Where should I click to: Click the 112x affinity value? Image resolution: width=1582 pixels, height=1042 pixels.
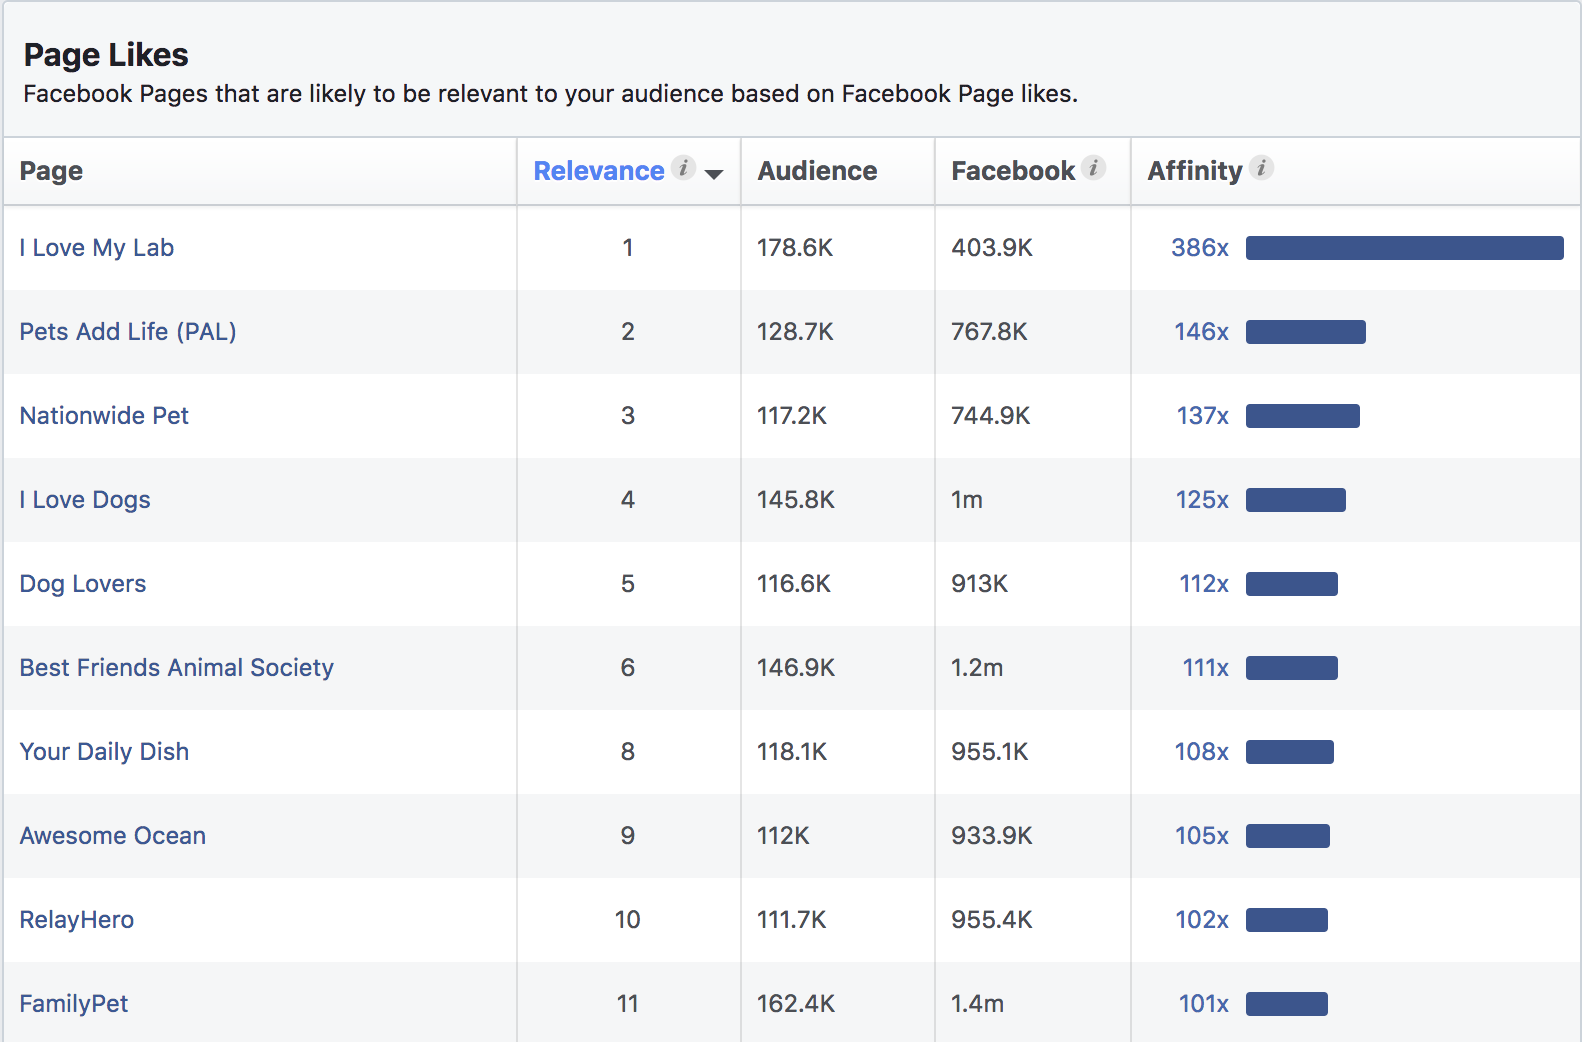click(x=1204, y=584)
